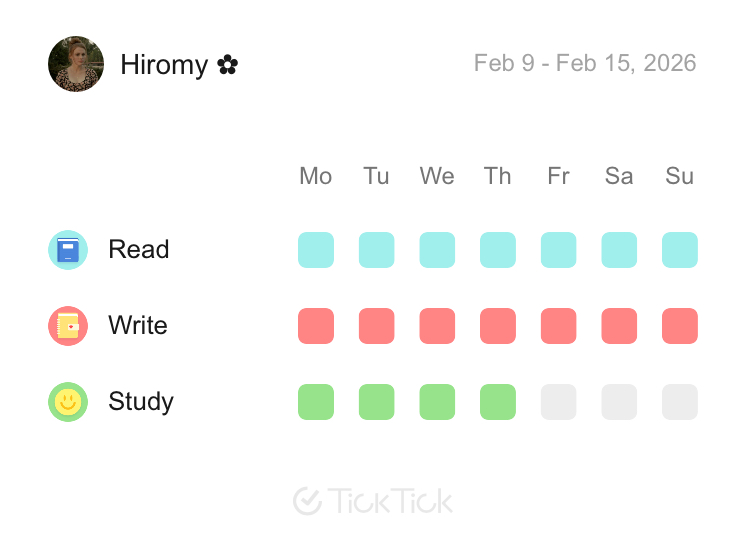The width and height of the screenshot is (746, 540).
Task: Toggle Study check-in for Saturday
Action: tap(619, 402)
